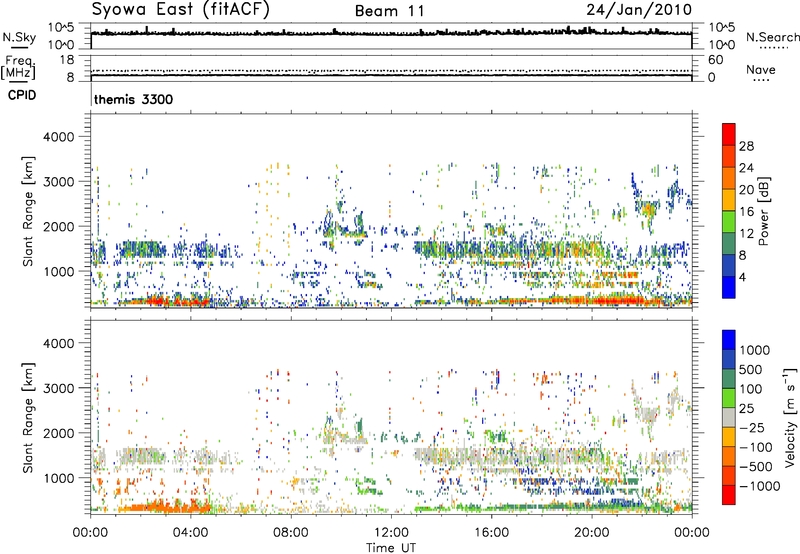
Task: Click the '4' Power colorbar tick
Action: click(742, 278)
